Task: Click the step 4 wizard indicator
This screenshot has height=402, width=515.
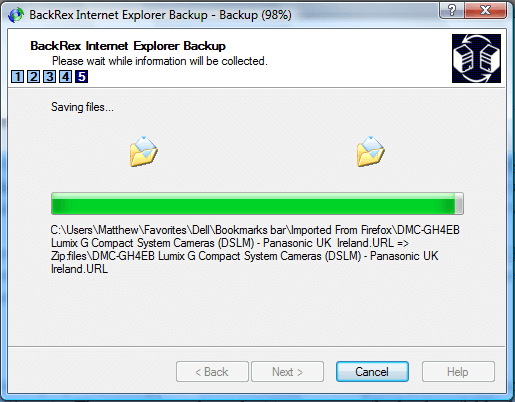Action: click(x=66, y=77)
